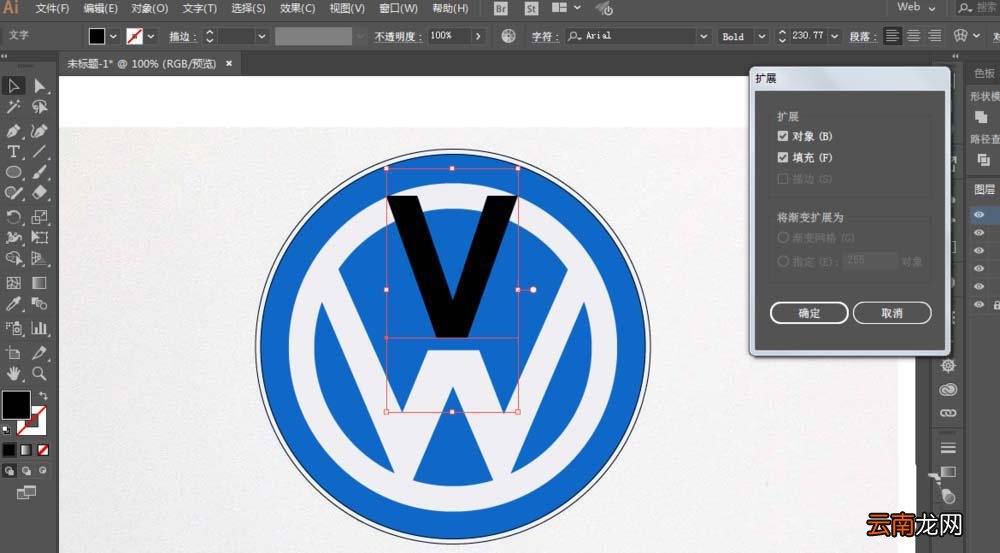Select the Artboard tool
Screen dimensions: 1000x553
pyautogui.click(x=13, y=352)
